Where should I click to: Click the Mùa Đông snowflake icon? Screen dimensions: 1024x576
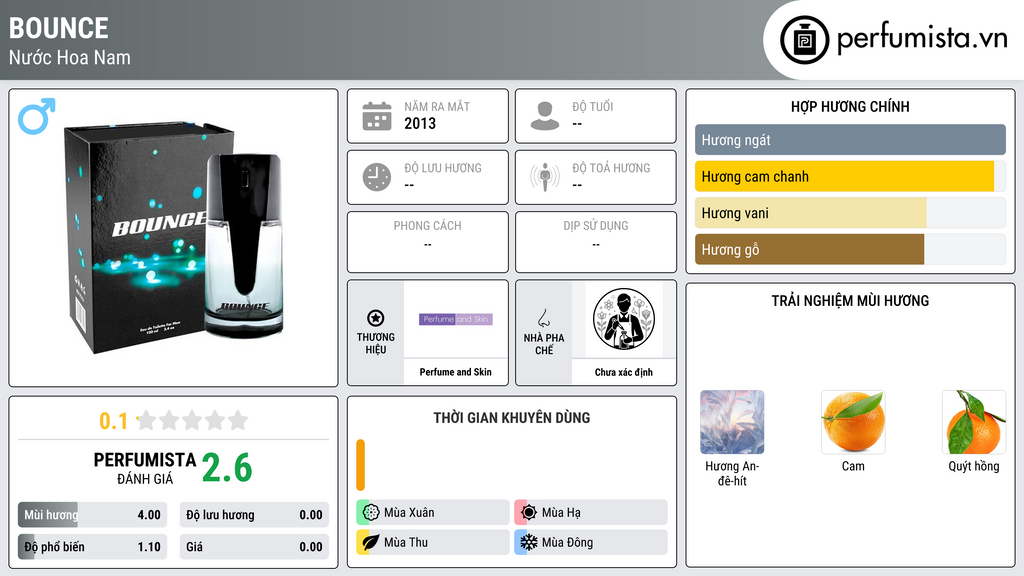[x=529, y=542]
